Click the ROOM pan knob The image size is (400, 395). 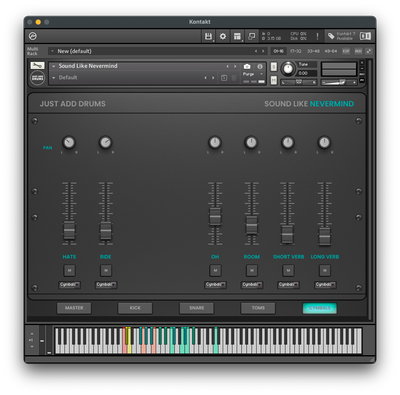(x=251, y=142)
